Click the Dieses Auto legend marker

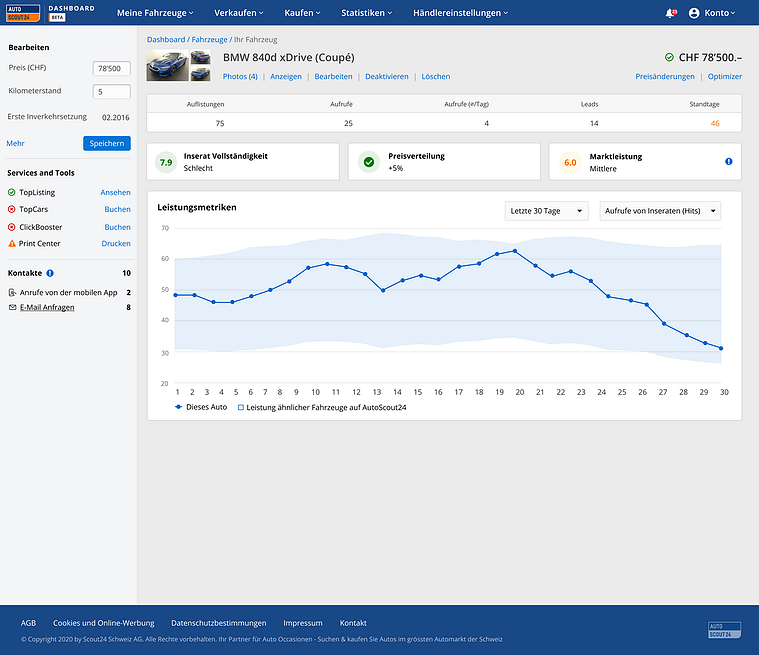178,407
